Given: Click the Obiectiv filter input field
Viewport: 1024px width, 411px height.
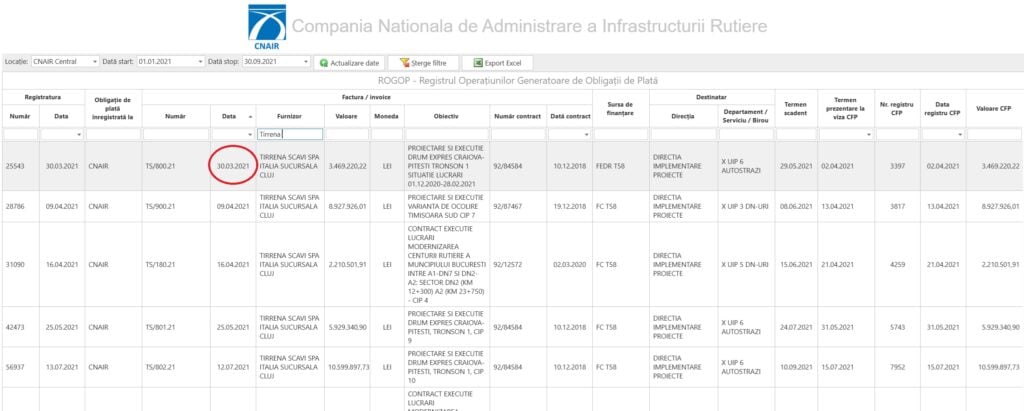Looking at the screenshot, I should tap(446, 133).
